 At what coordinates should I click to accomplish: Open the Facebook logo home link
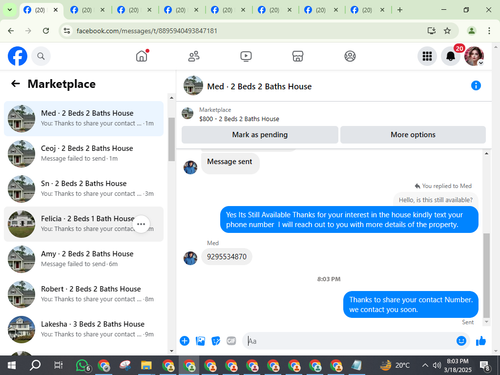pyautogui.click(x=17, y=56)
